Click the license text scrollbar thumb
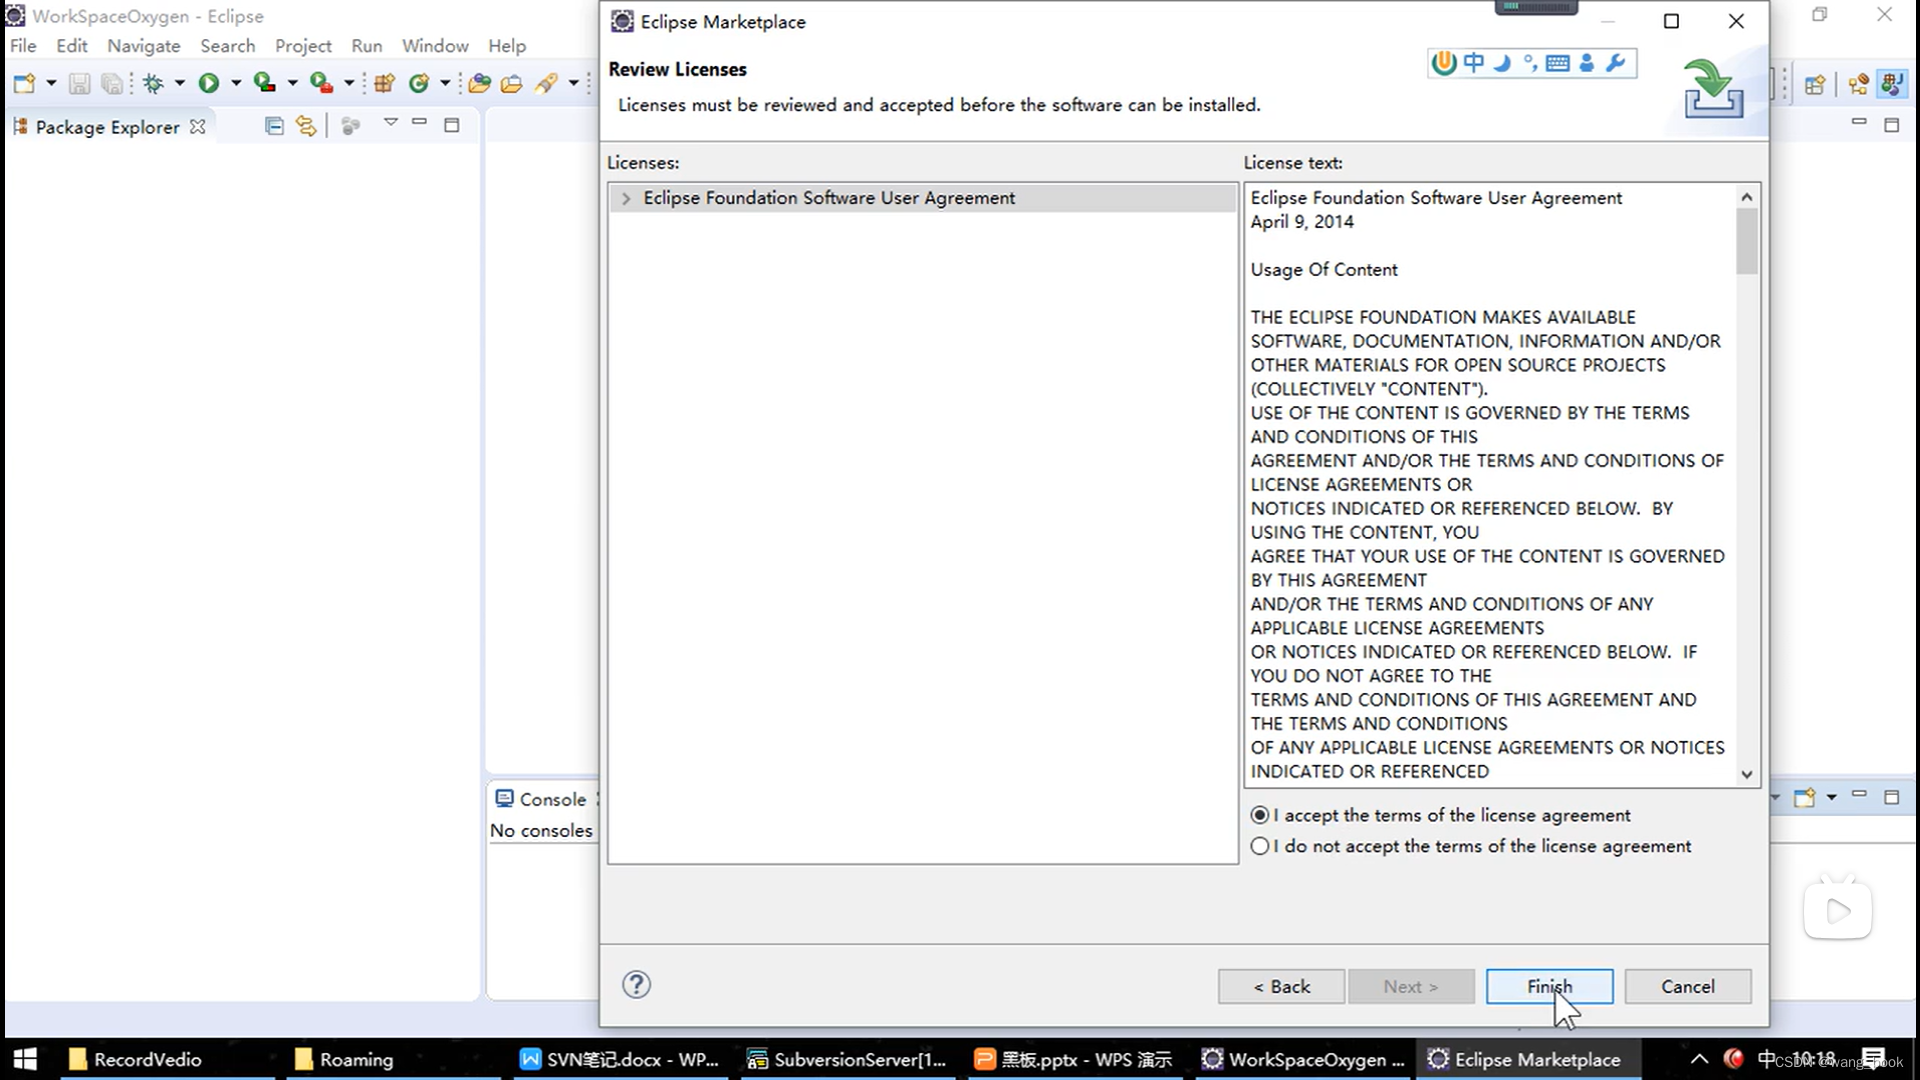Viewport: 1920px width, 1080px height. (x=1747, y=241)
